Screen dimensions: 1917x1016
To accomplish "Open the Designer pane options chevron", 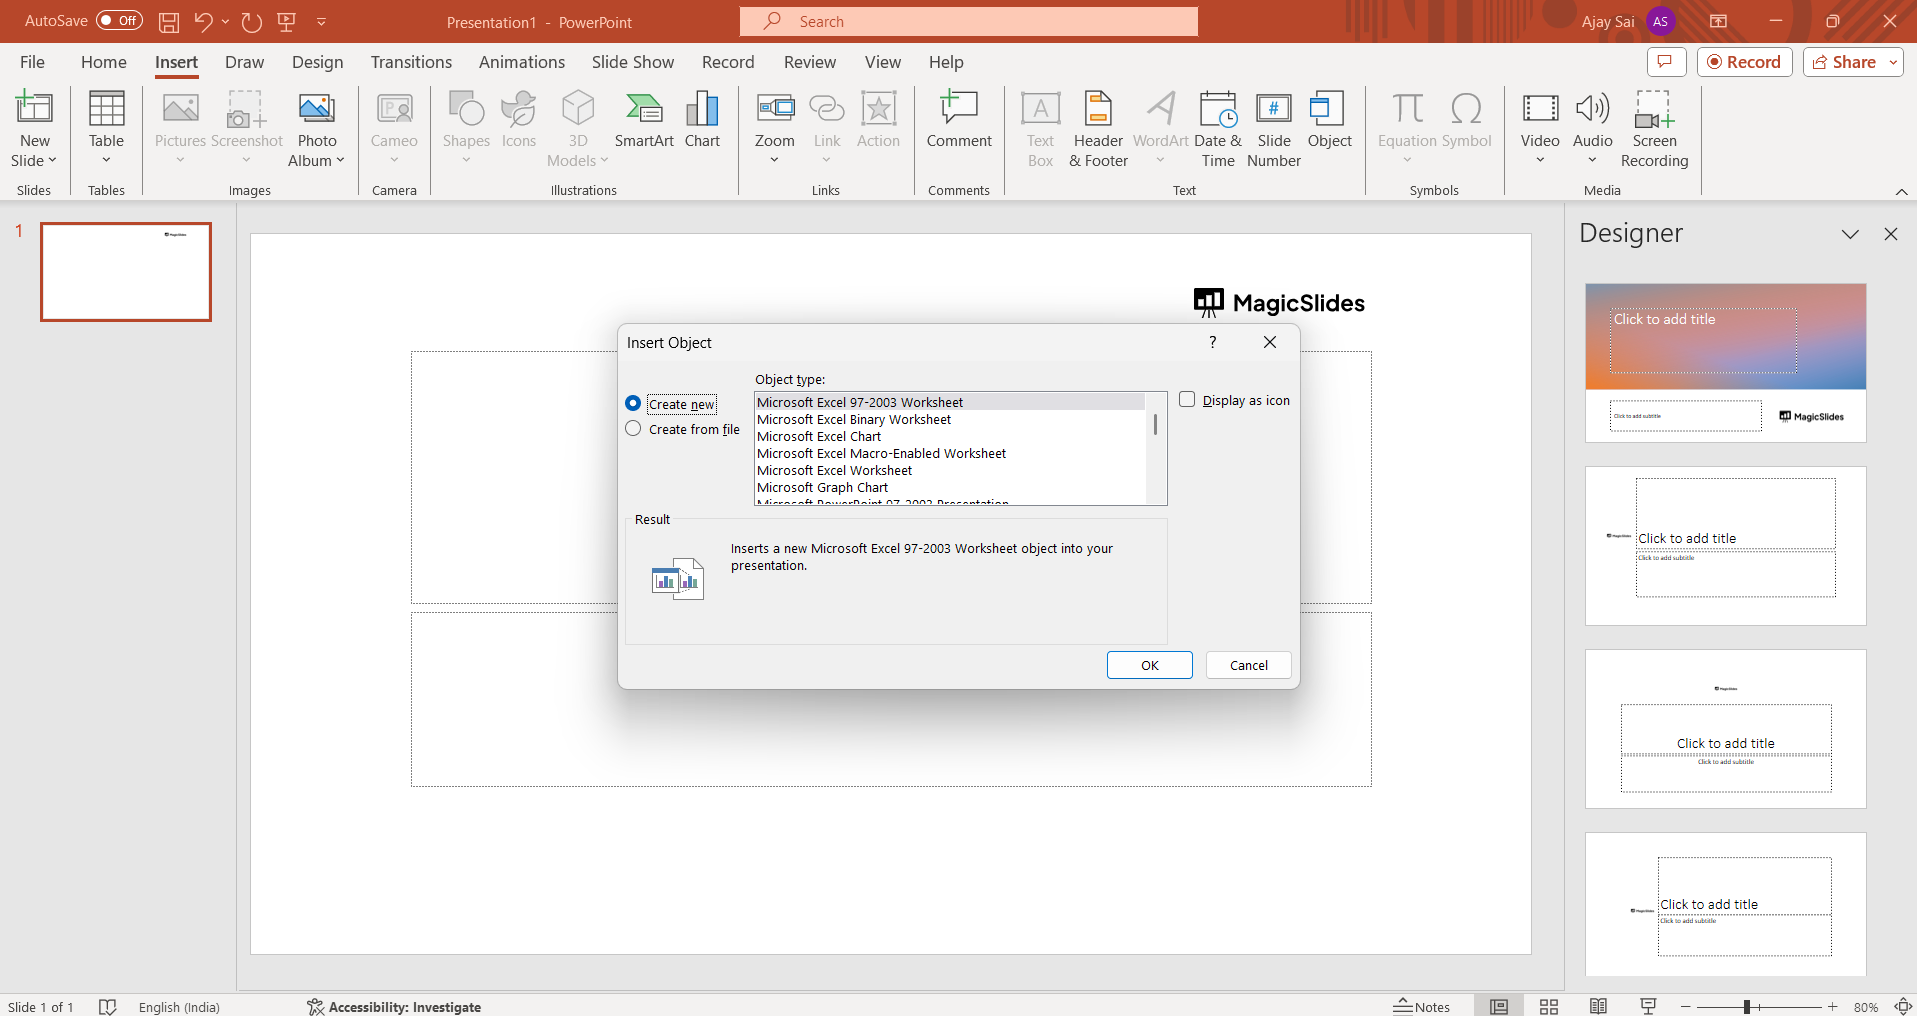I will [1850, 234].
